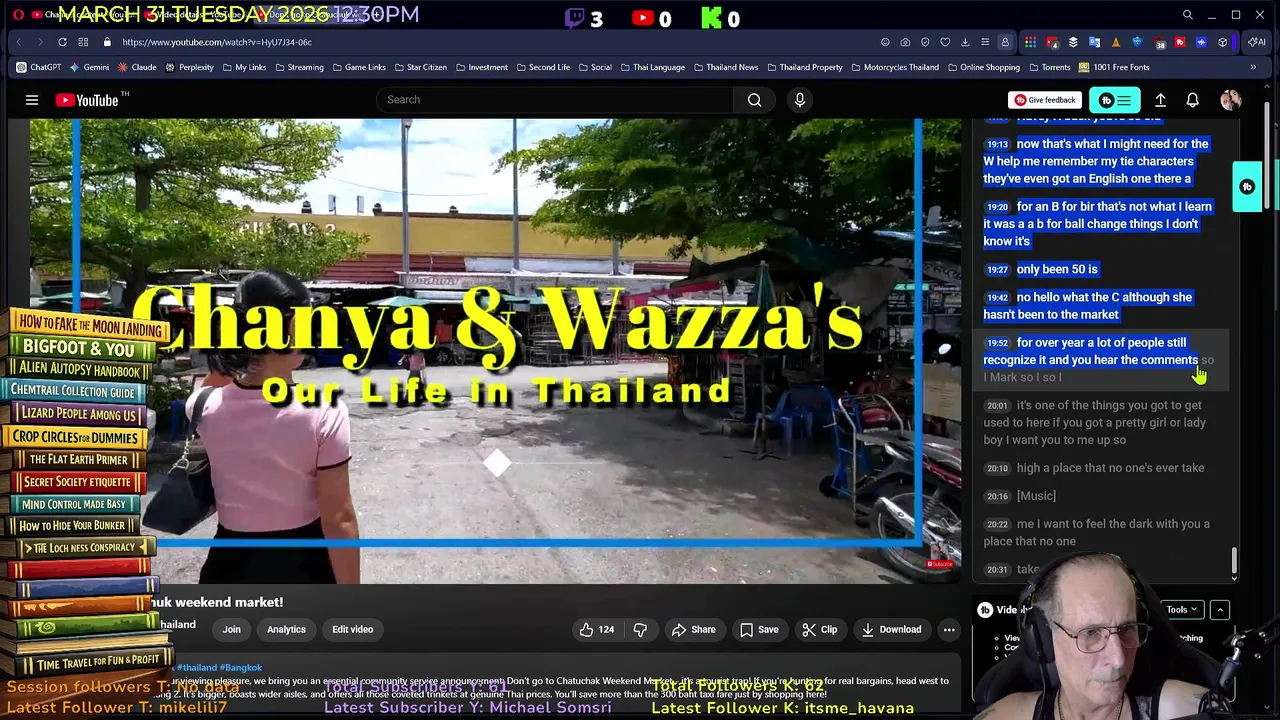This screenshot has width=1280, height=720.
Task: Dislike the video with thumbs down
Action: [x=640, y=630]
